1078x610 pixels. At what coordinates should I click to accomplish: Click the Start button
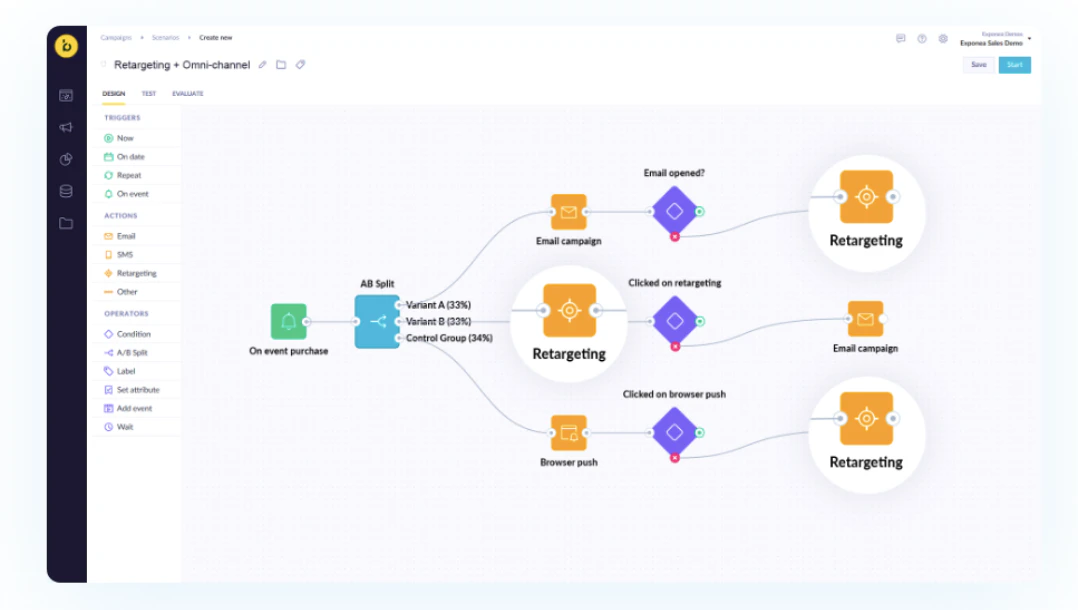1015,65
